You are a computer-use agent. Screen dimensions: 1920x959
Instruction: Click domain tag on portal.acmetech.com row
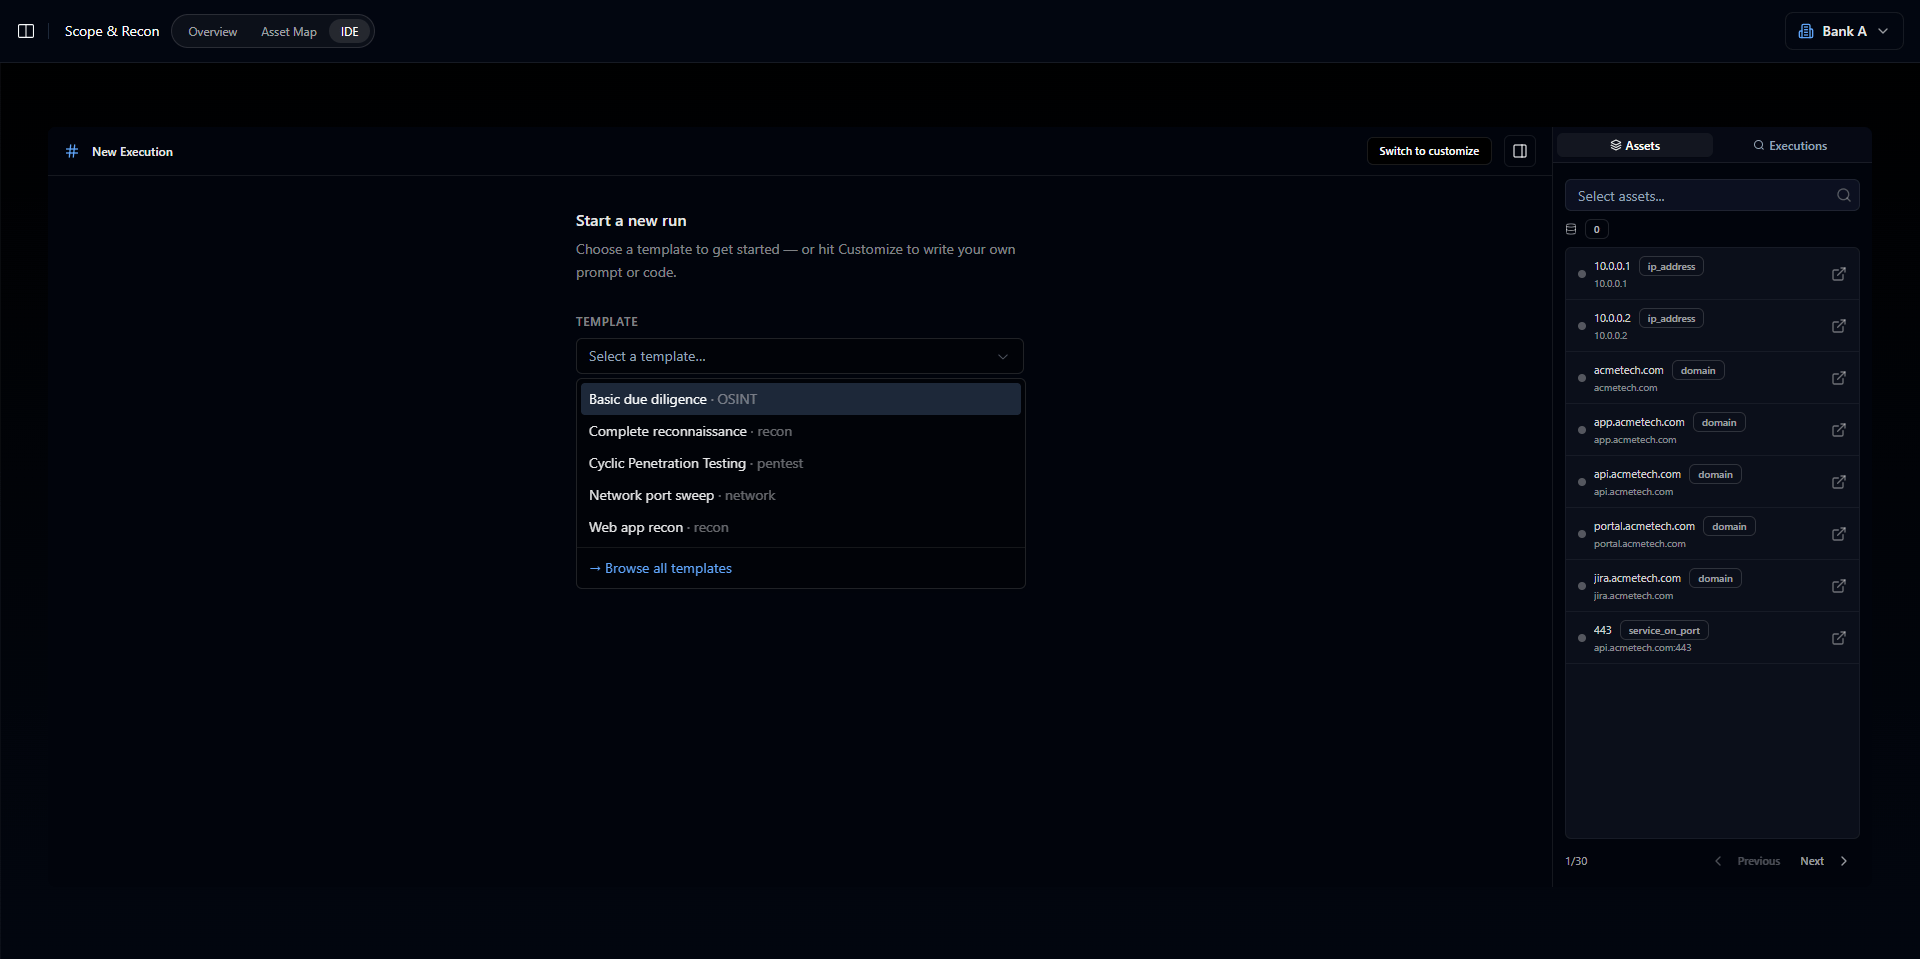(x=1729, y=526)
